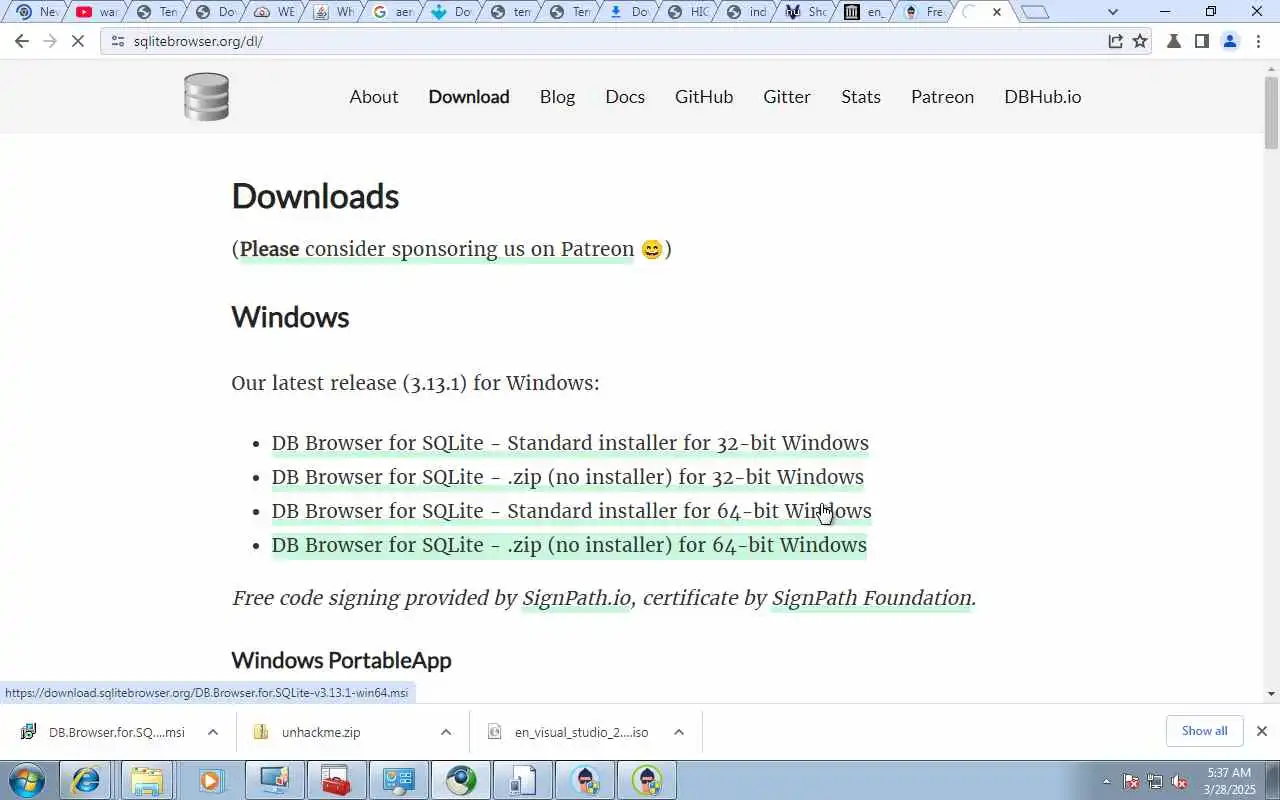Click the browser forward arrow
The height and width of the screenshot is (800, 1280).
pyautogui.click(x=50, y=41)
